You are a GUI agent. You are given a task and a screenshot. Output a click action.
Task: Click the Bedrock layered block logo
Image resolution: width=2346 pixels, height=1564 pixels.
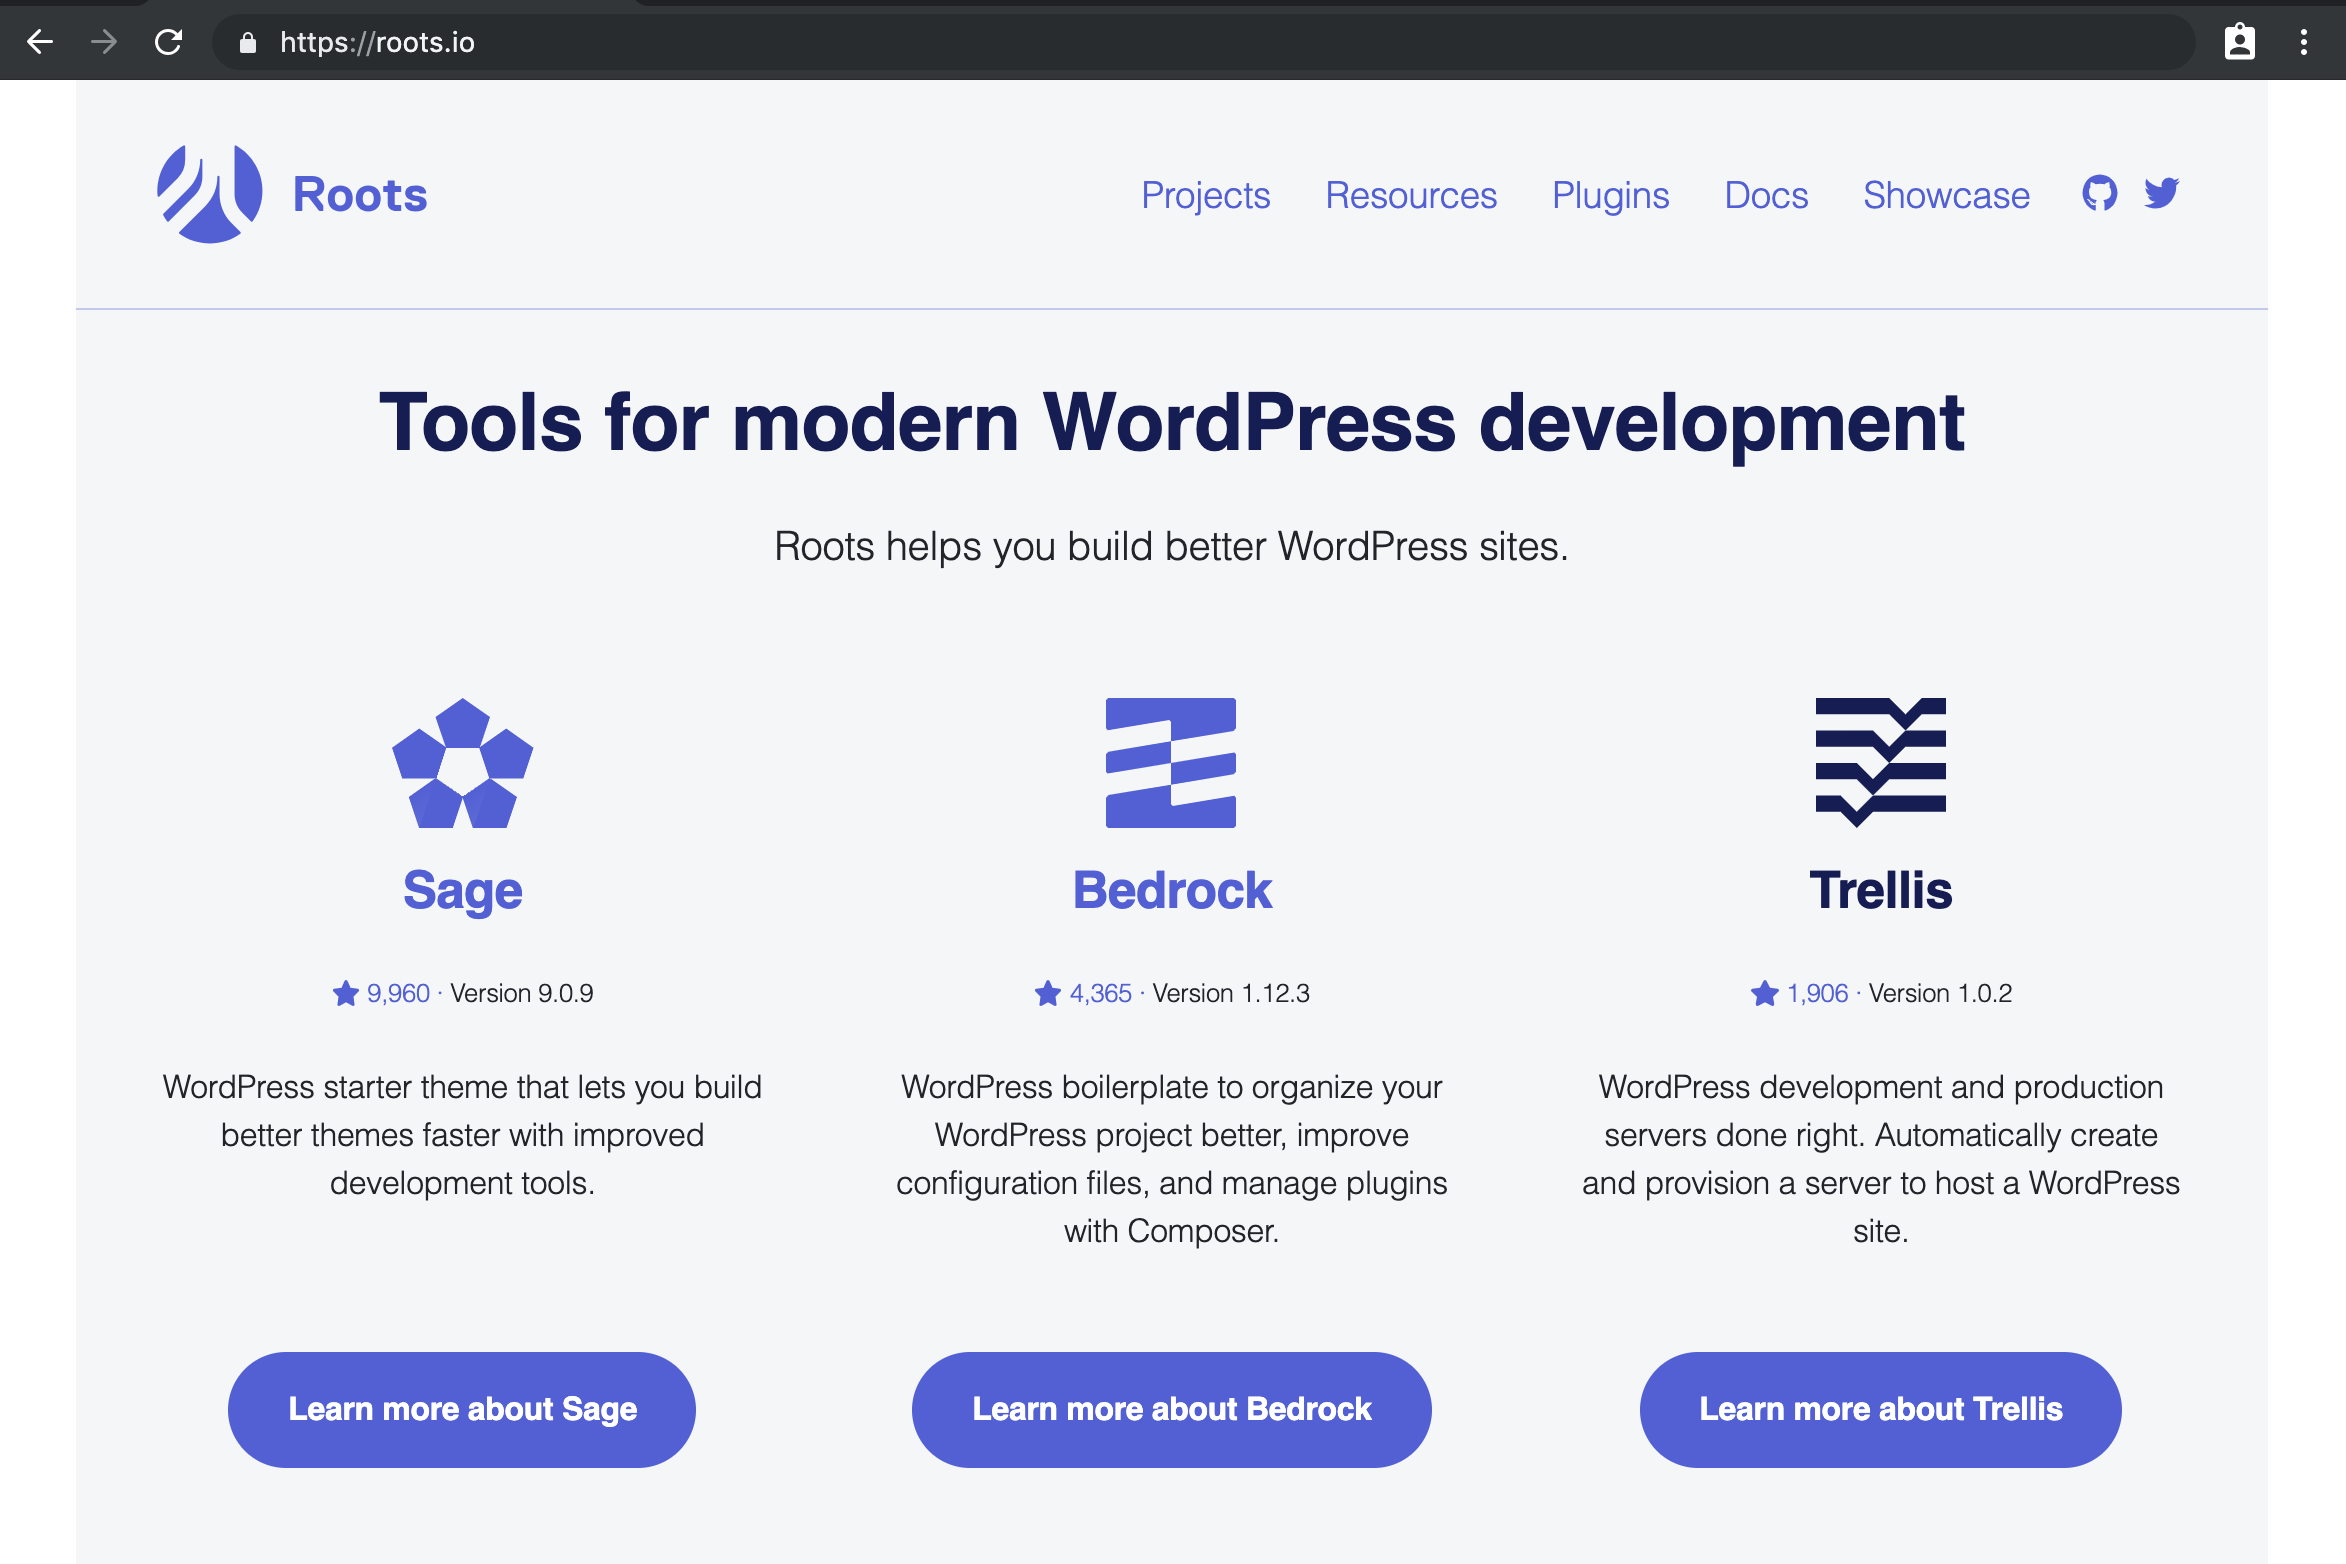pos(1171,763)
